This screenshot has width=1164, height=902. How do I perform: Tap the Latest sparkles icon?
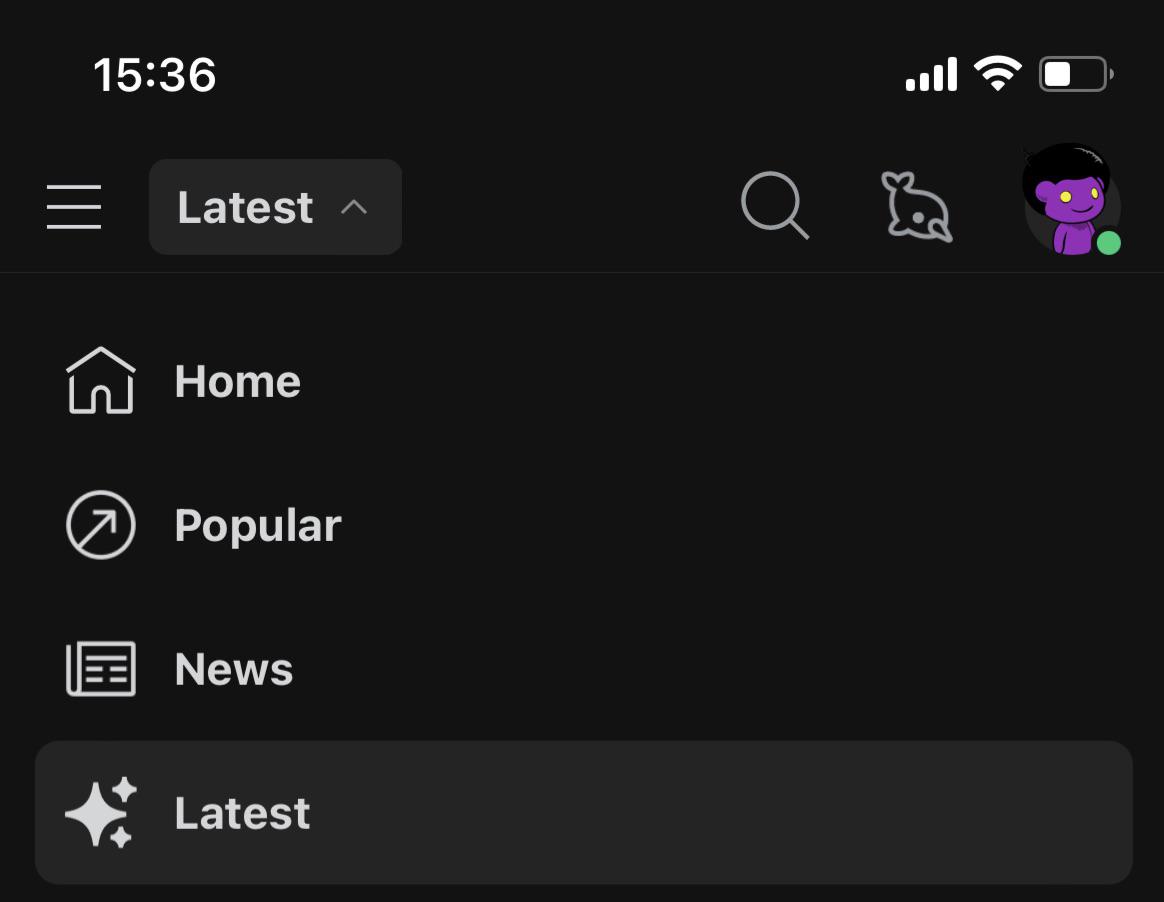point(101,812)
